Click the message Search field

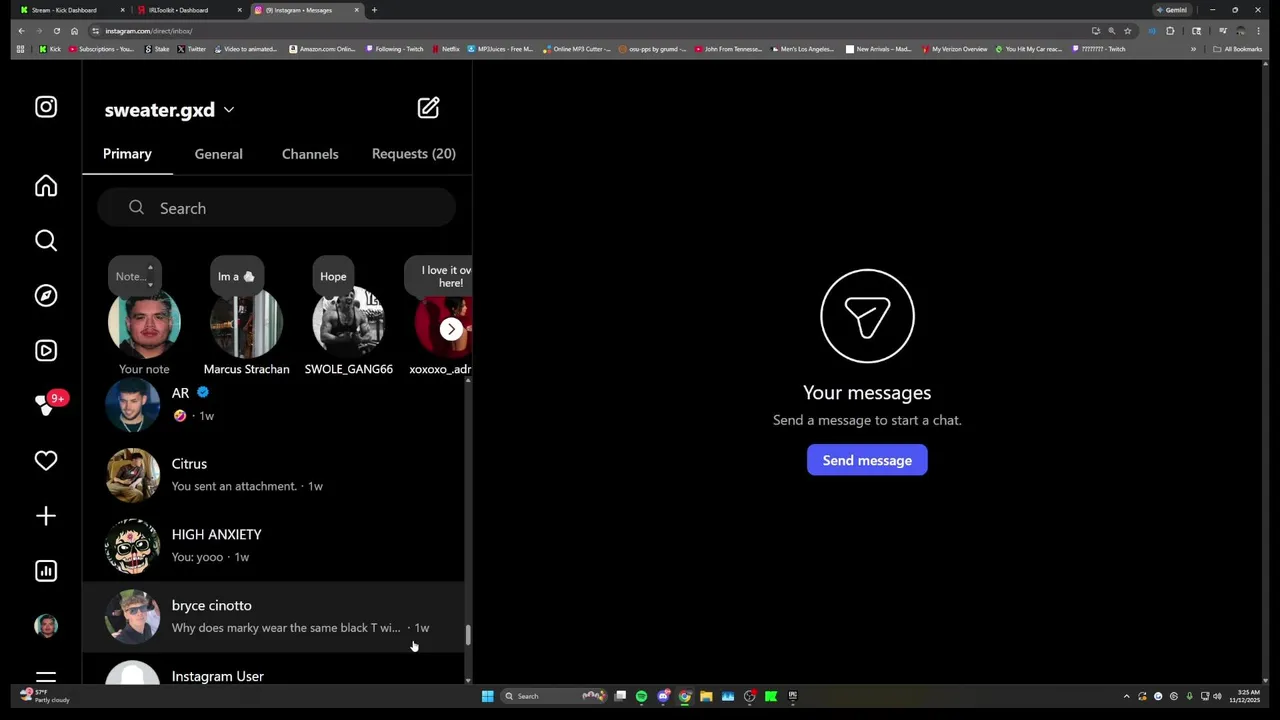(x=277, y=208)
